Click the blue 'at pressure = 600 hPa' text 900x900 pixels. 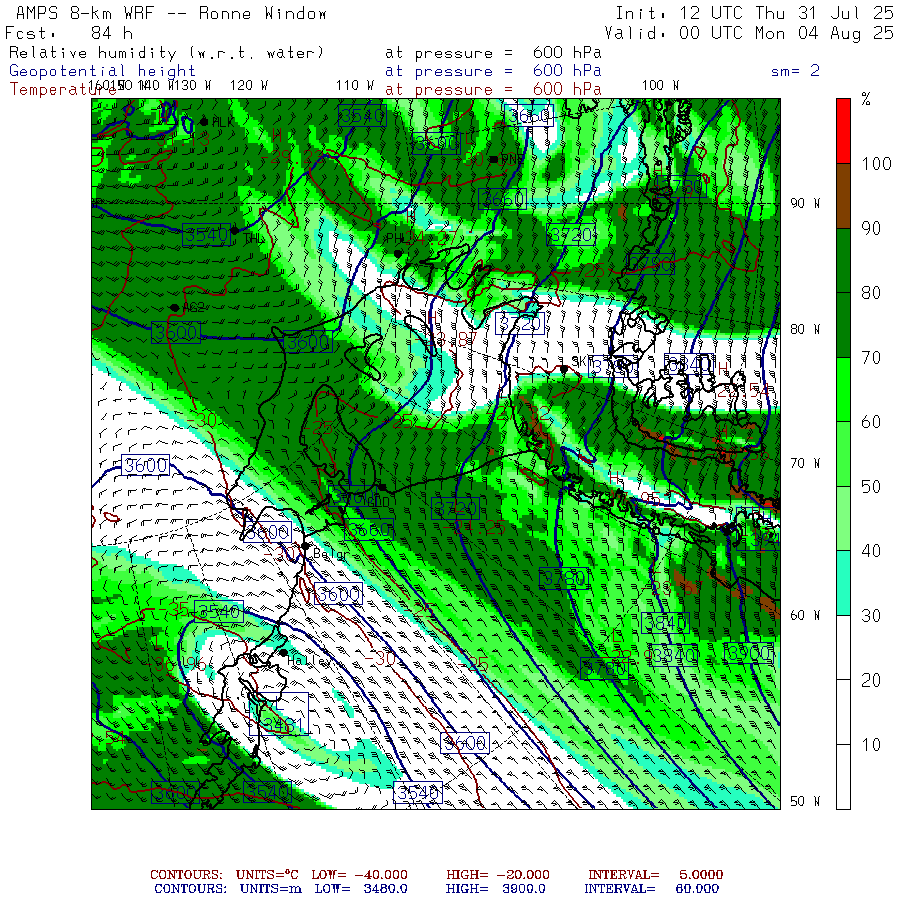click(494, 71)
